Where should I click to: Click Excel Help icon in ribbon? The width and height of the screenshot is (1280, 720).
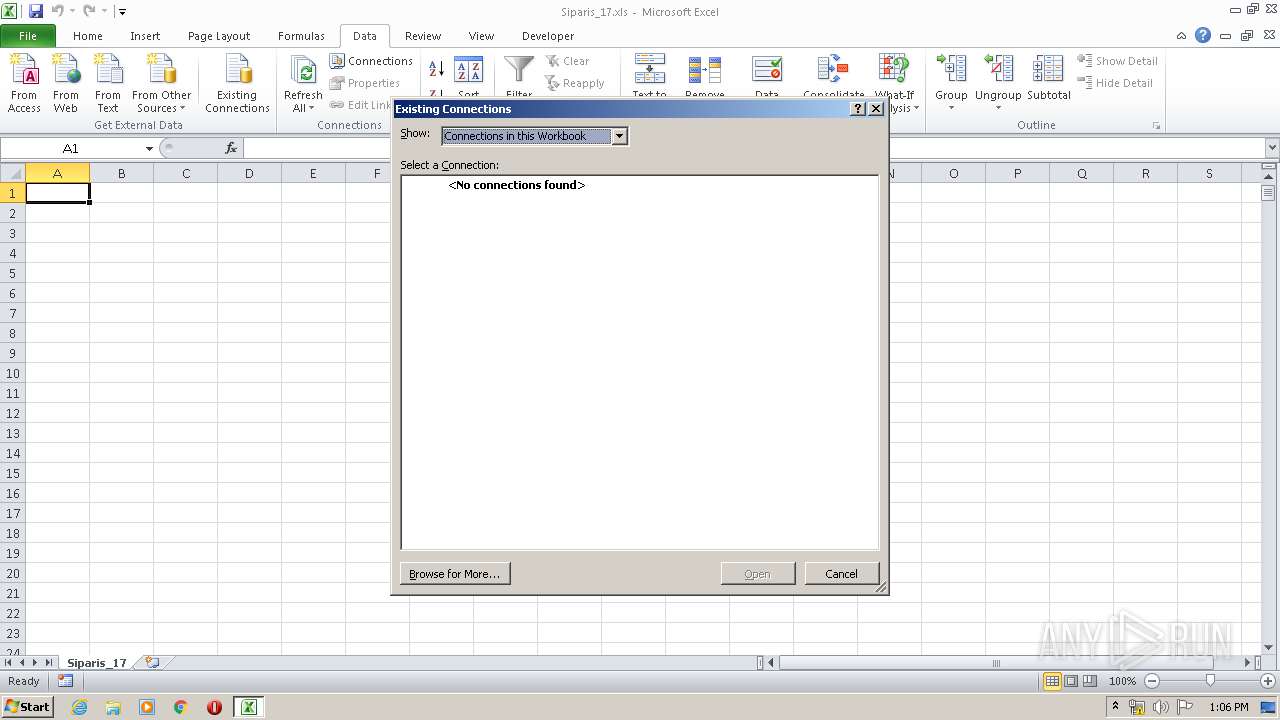point(1203,36)
